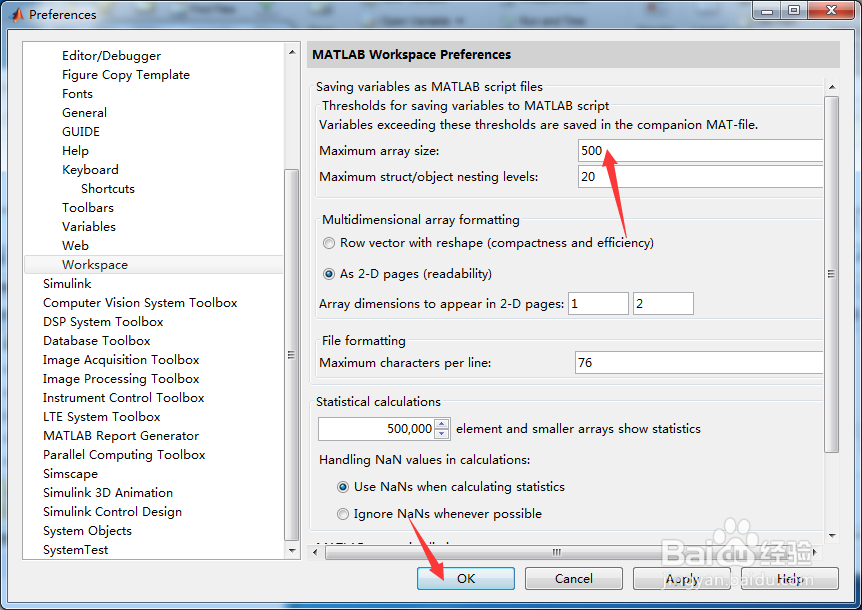Select Editor/Debugger in preferences tree
The height and width of the screenshot is (610, 862).
111,56
